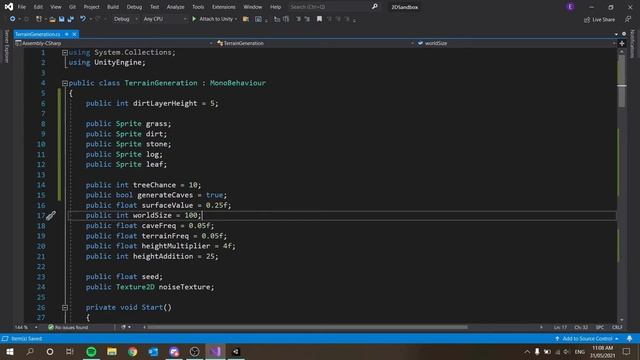
Task: Click the CRLF line ending indicator
Action: (617, 327)
